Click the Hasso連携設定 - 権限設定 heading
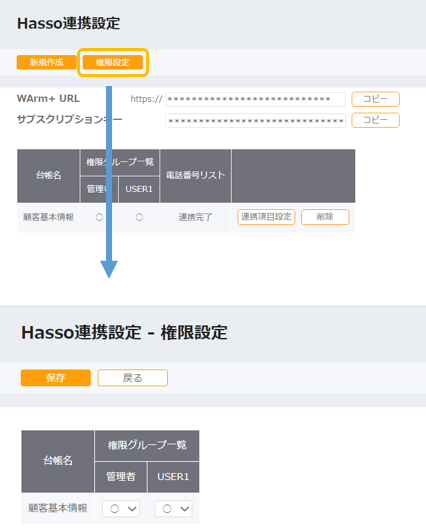 (x=124, y=333)
